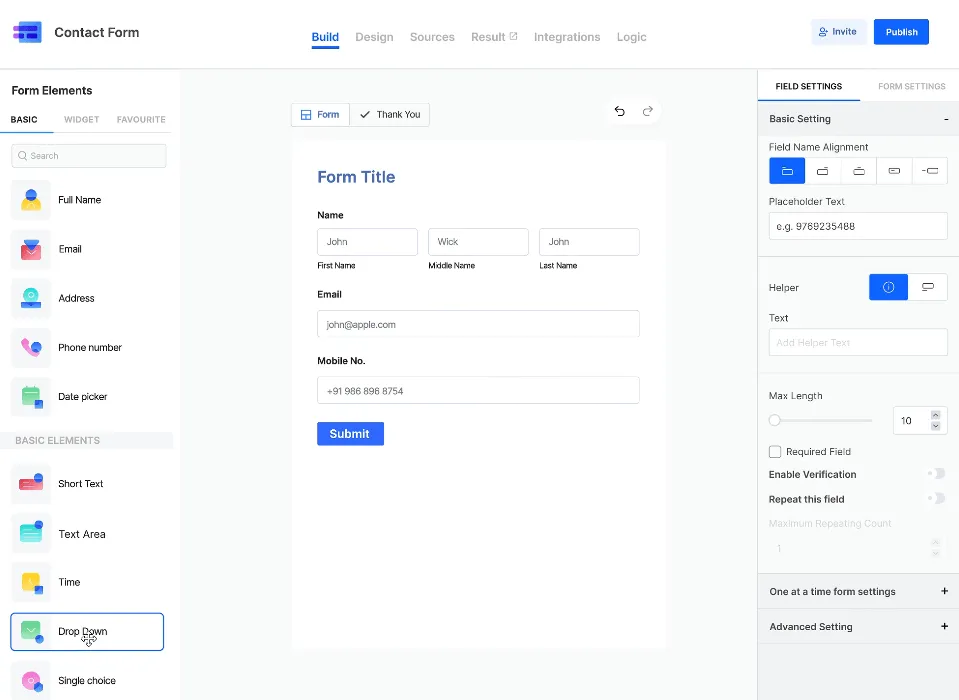Image resolution: width=959 pixels, height=700 pixels.
Task: Select the Text Area element icon
Action: 31,534
